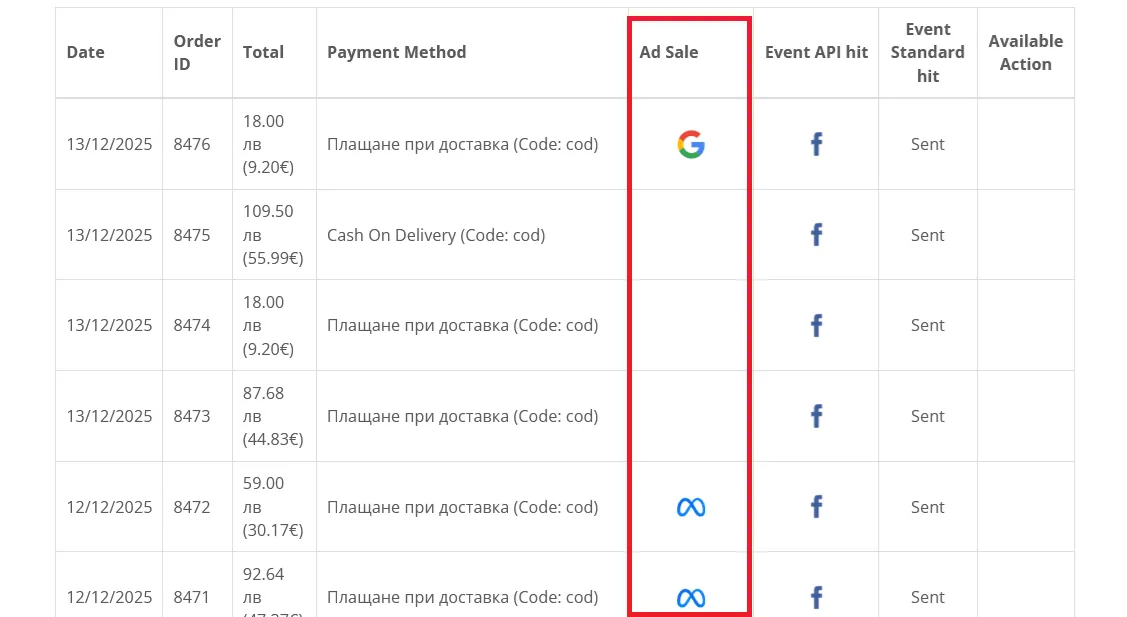Image resolution: width=1127 pixels, height=617 pixels.
Task: Click the Facebook icon for order 8471
Action: click(816, 597)
